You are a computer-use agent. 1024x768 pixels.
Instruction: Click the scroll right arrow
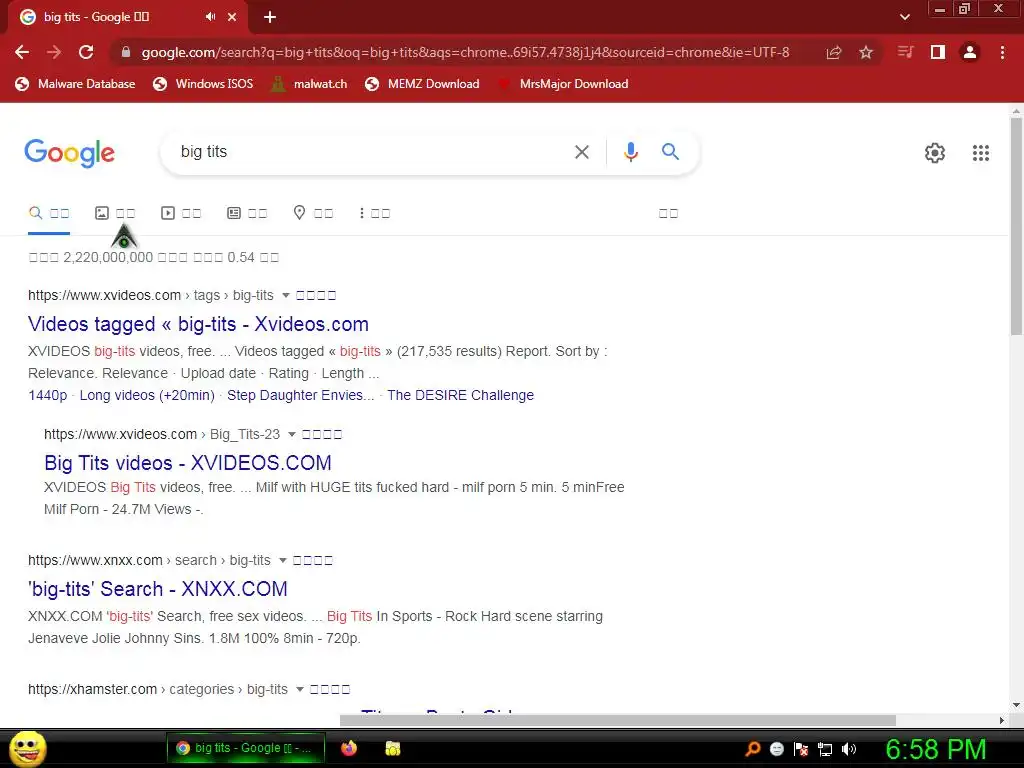(x=1002, y=720)
